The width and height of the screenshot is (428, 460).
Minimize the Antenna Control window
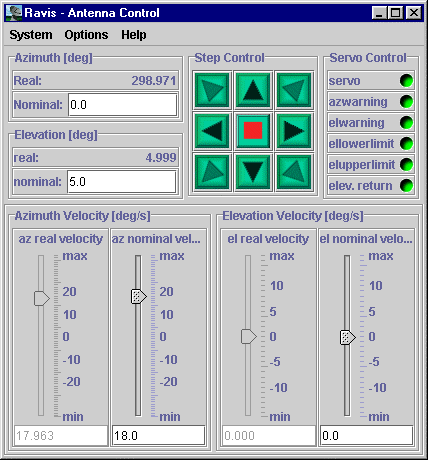pyautogui.click(x=379, y=13)
